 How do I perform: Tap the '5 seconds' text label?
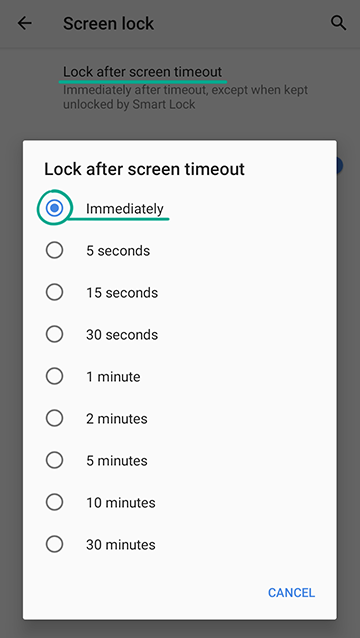(x=118, y=250)
